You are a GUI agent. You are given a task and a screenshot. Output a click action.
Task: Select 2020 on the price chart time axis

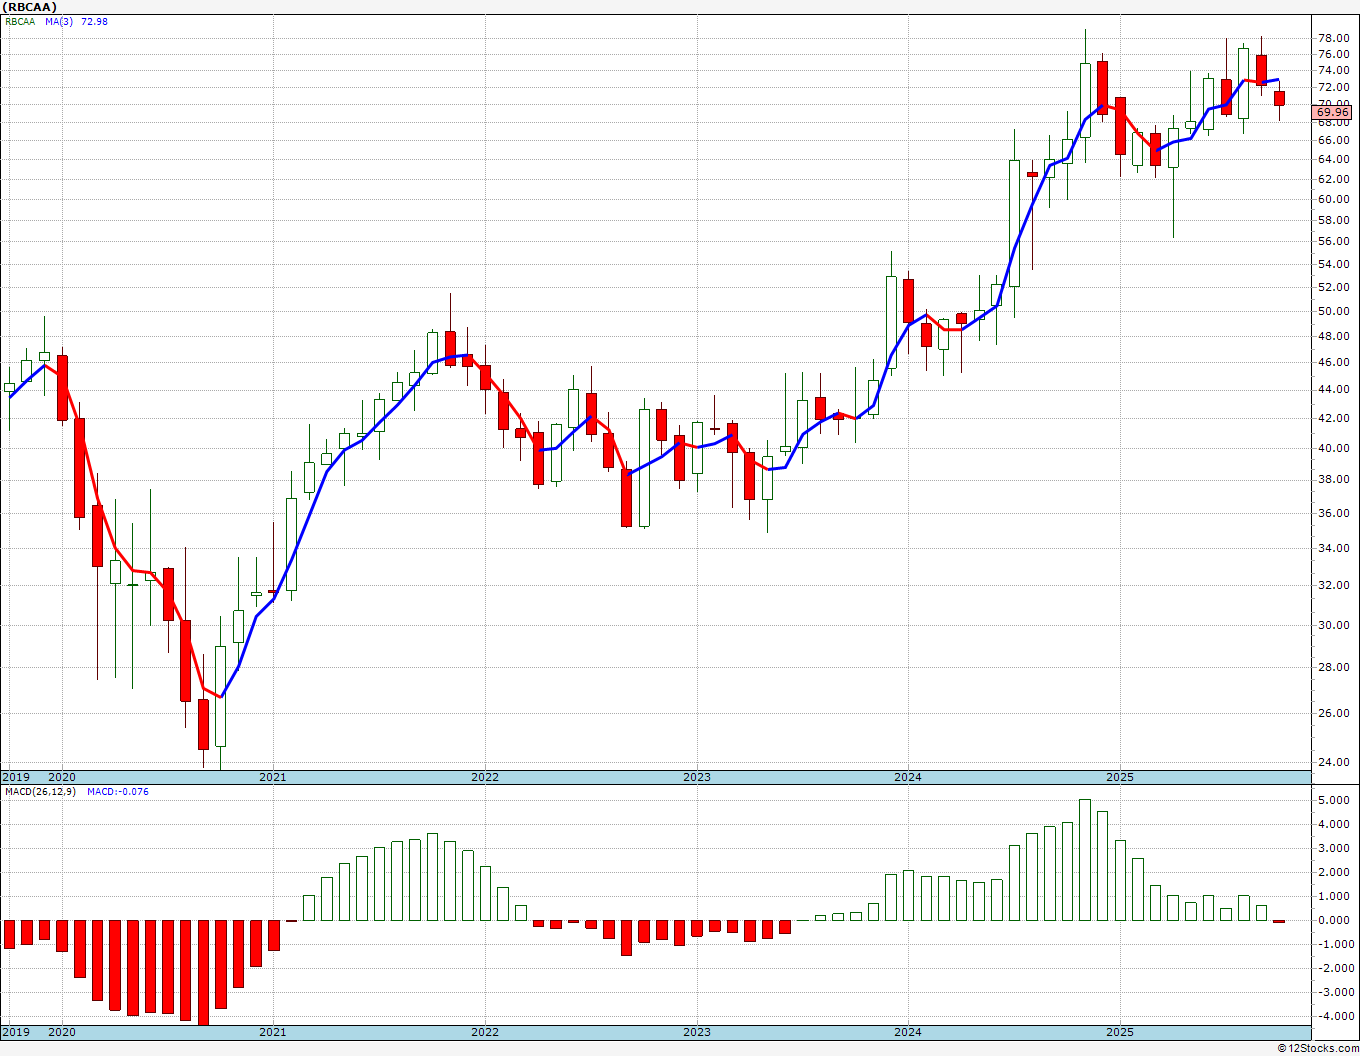pos(62,777)
